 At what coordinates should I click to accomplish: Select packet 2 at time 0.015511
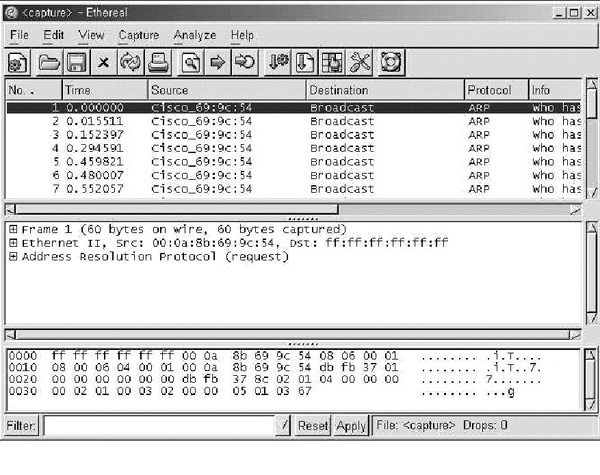pos(294,121)
